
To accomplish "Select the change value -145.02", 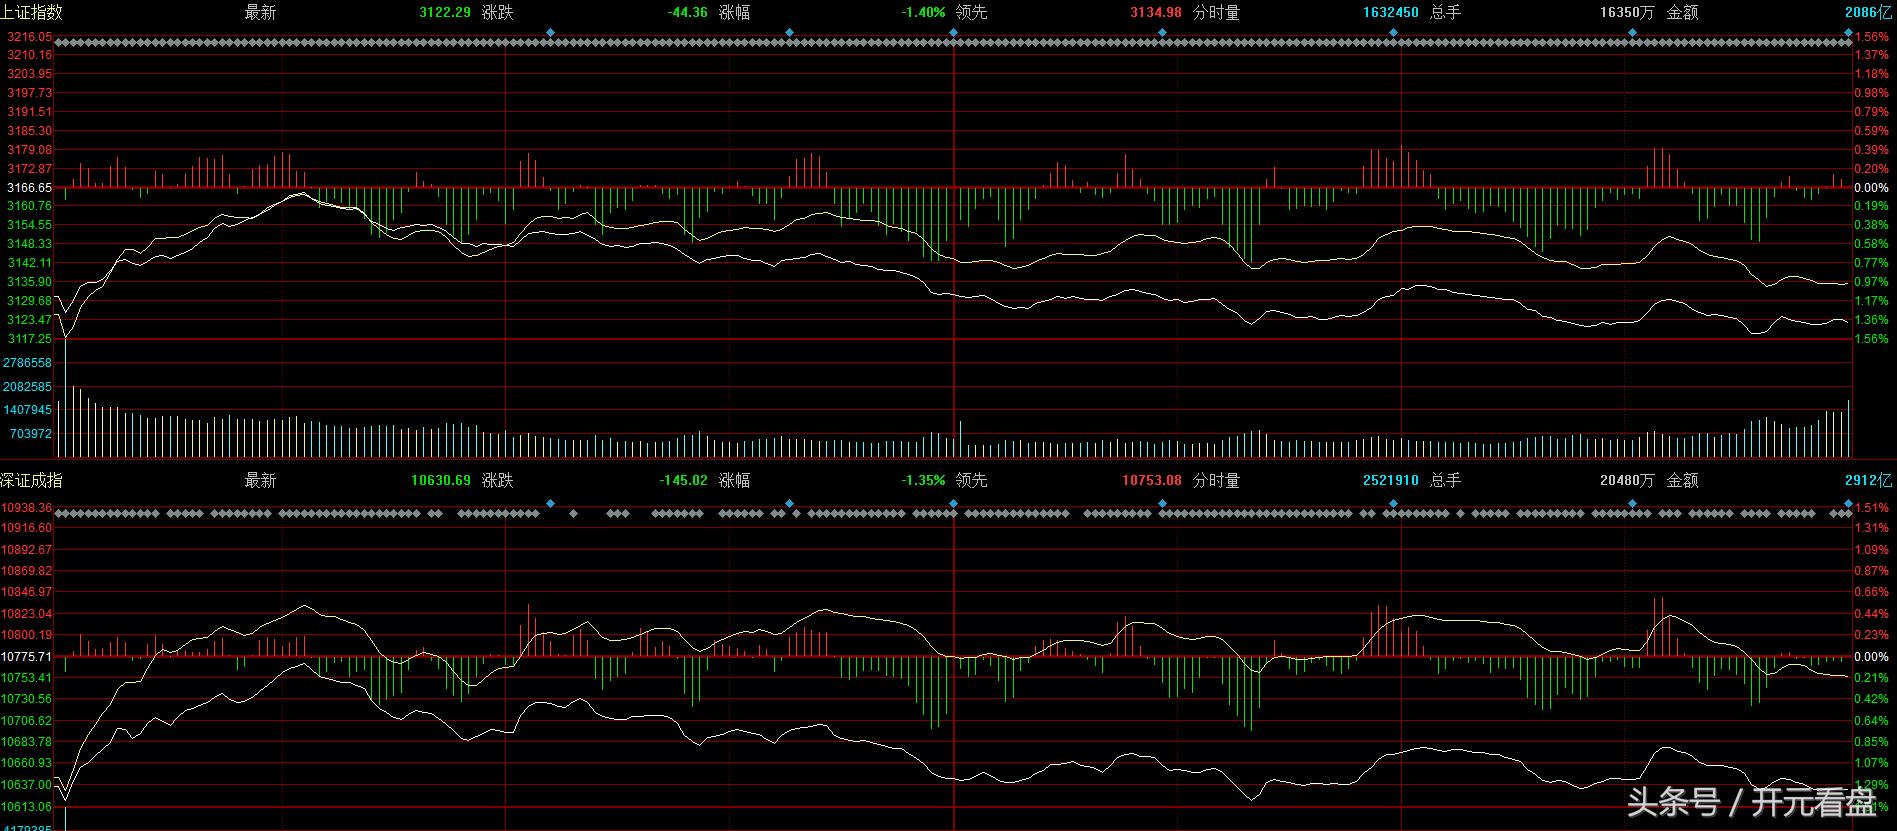I will pyautogui.click(x=684, y=480).
